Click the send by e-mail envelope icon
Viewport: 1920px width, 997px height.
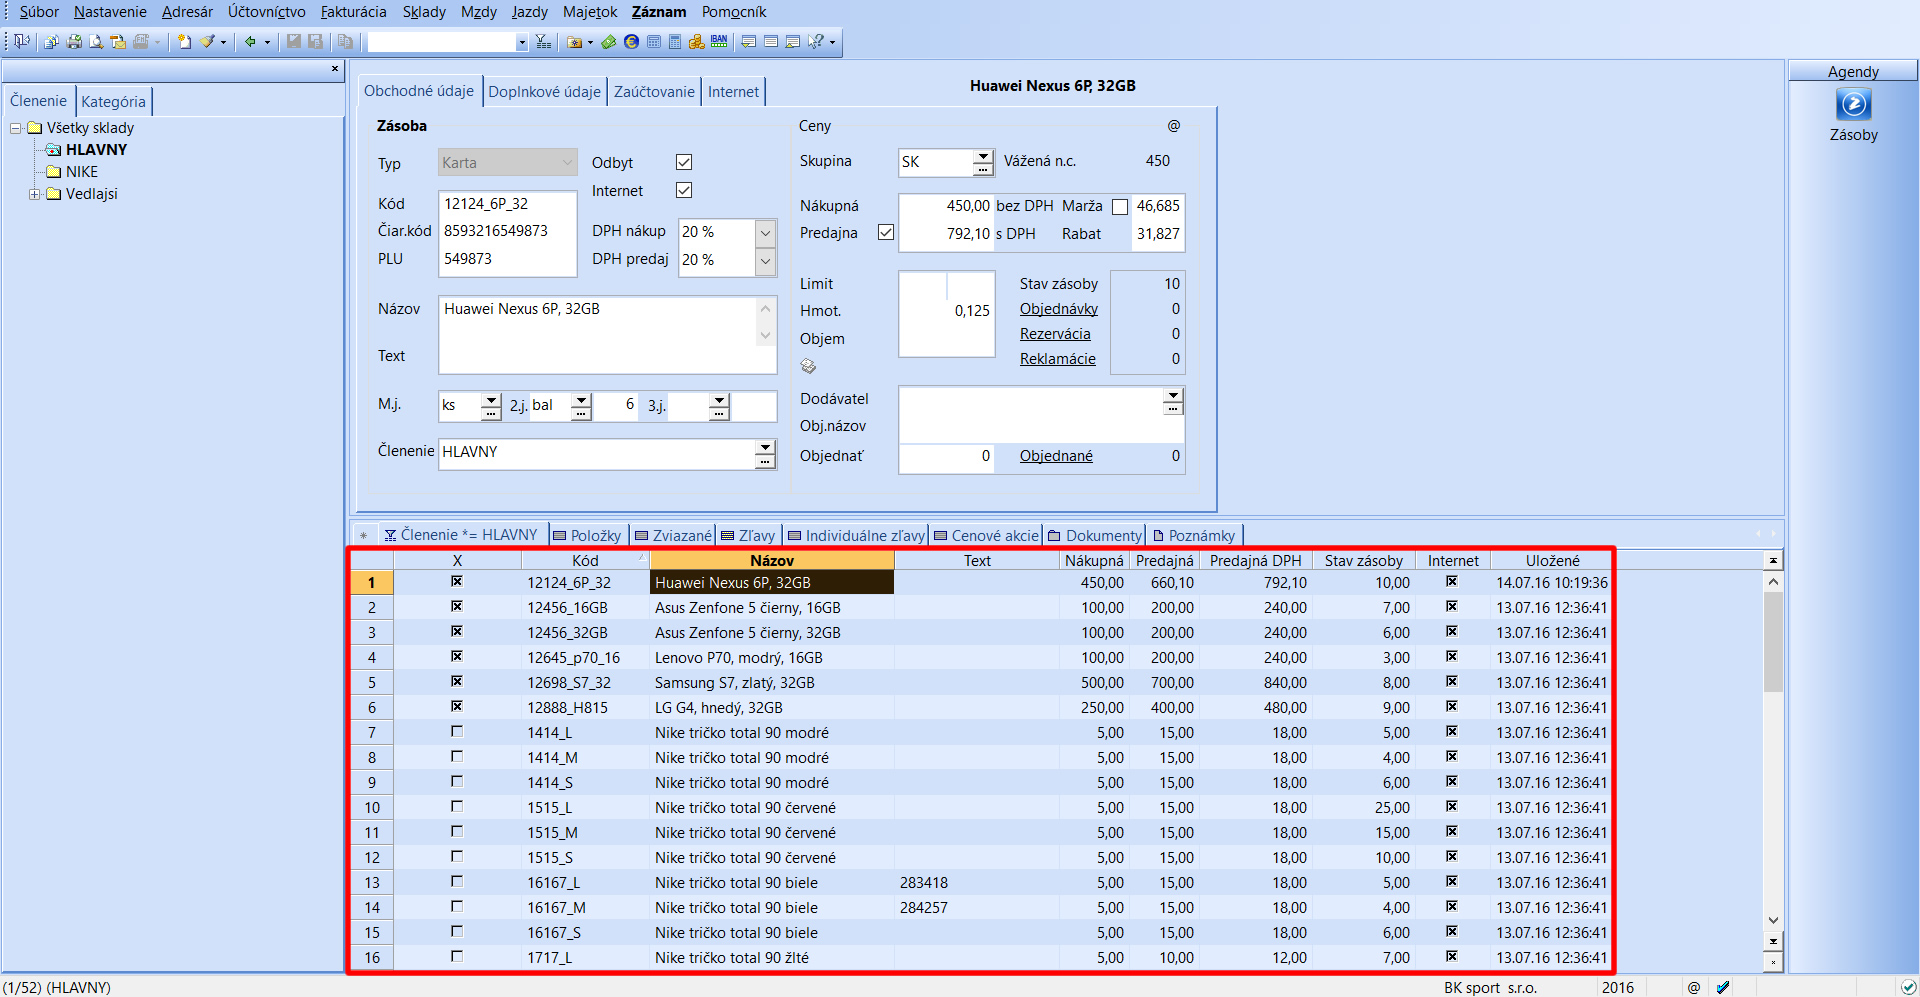(x=118, y=42)
